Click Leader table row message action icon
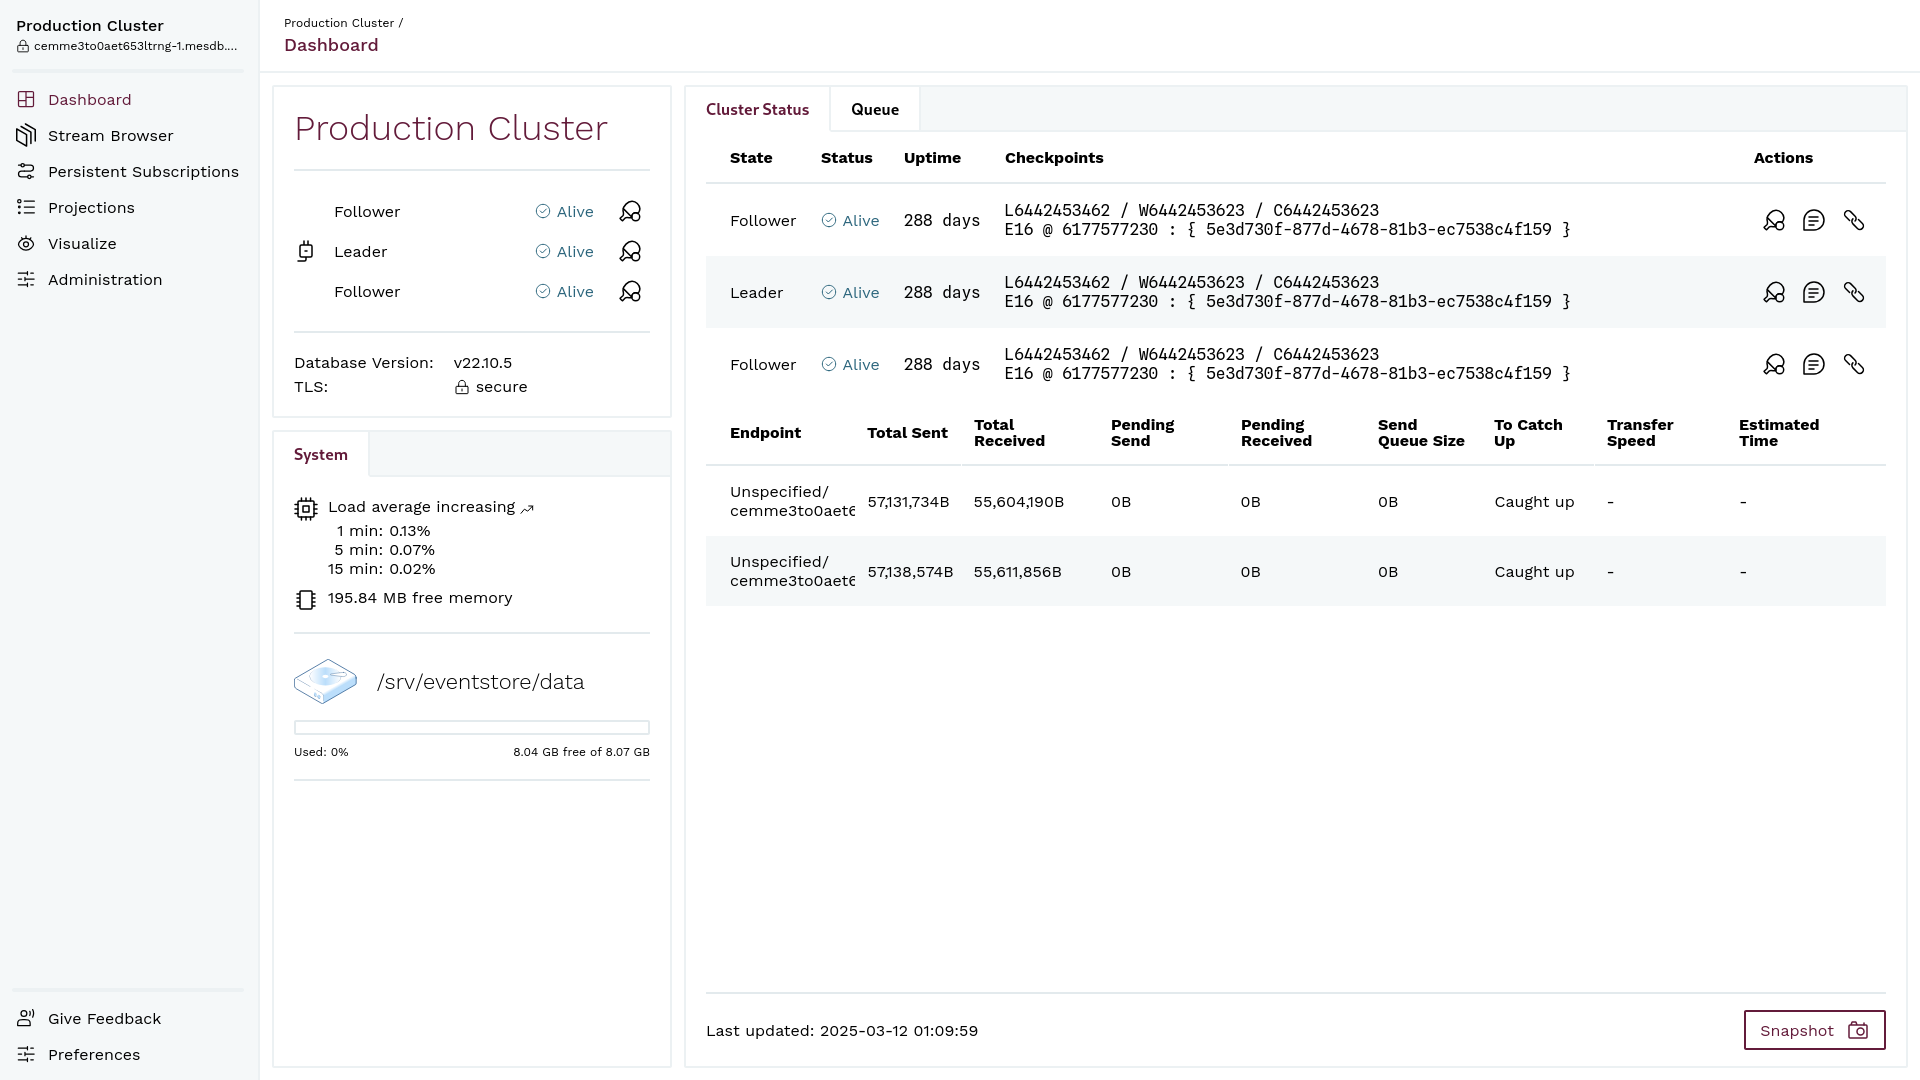Screen dimensions: 1920x1080 pyautogui.click(x=1814, y=292)
